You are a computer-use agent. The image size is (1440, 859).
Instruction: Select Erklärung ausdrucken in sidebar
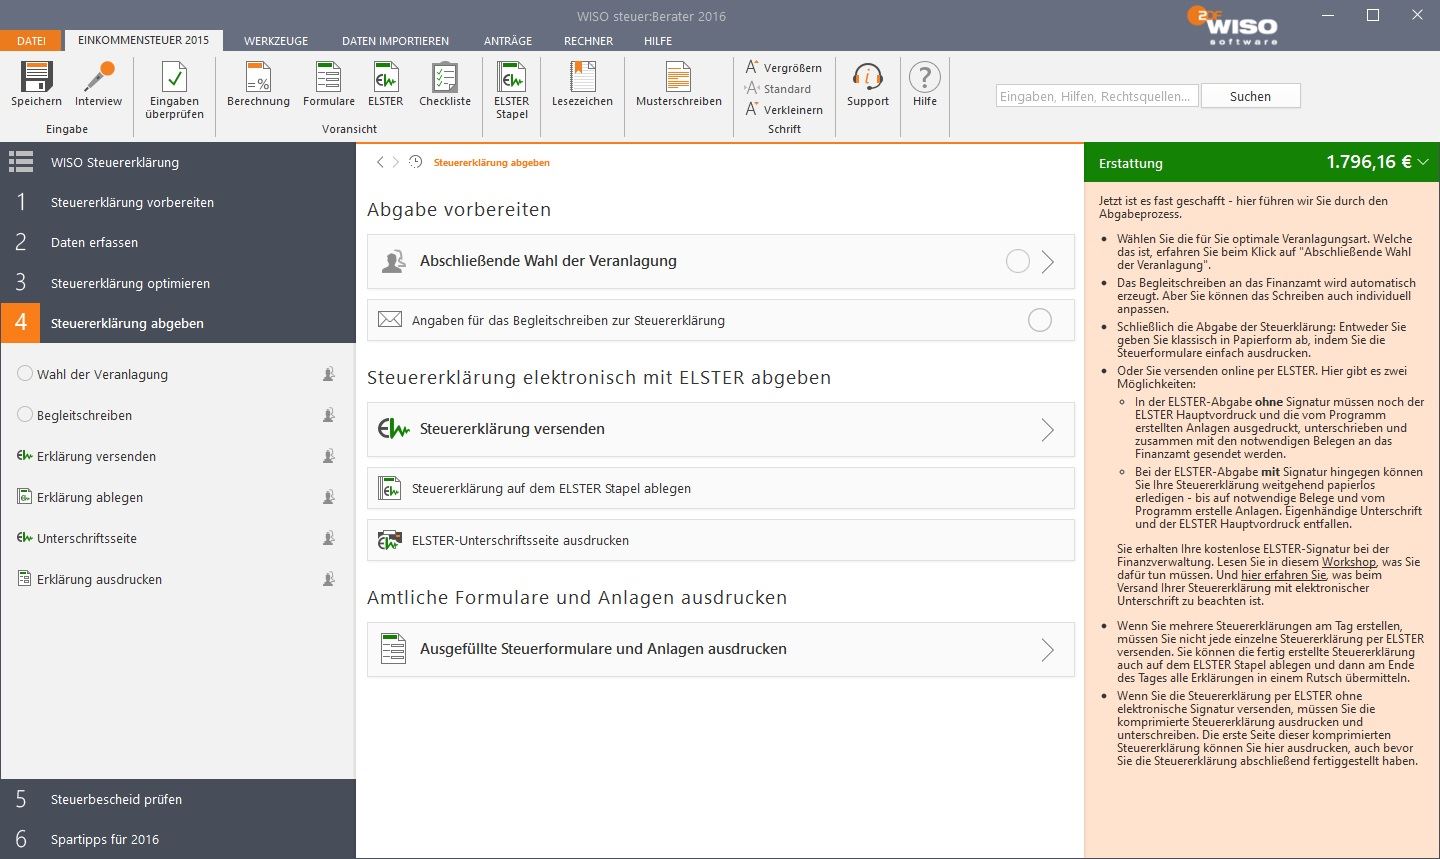[100, 579]
